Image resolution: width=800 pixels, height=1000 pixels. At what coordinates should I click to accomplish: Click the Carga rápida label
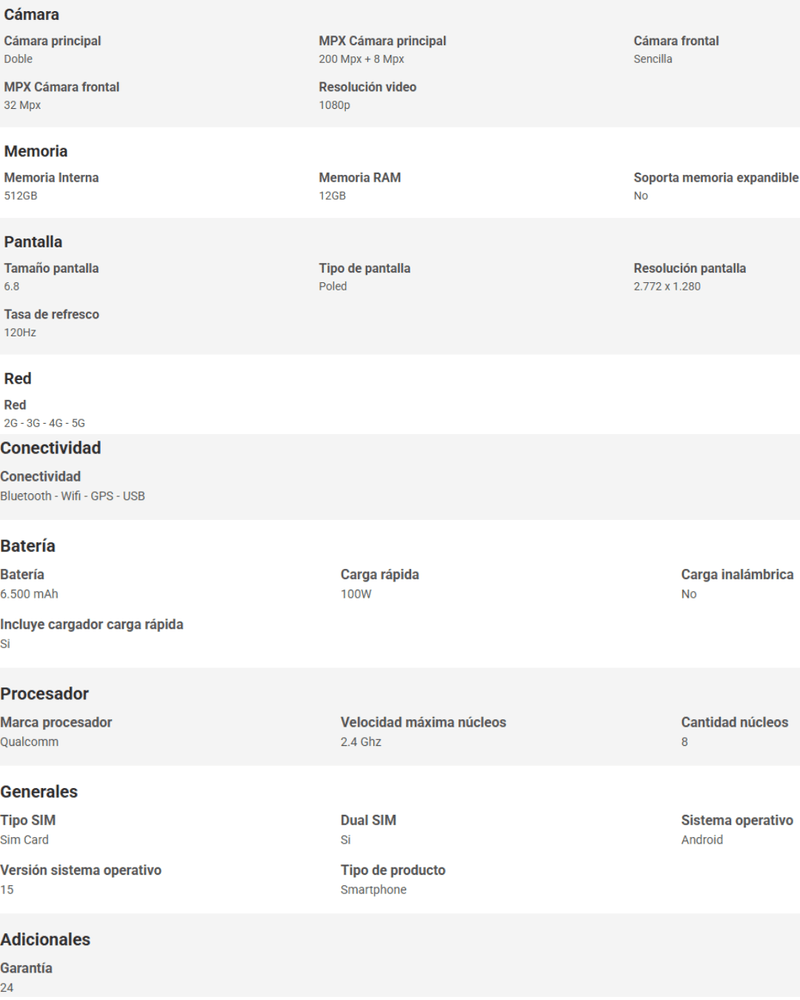(380, 575)
